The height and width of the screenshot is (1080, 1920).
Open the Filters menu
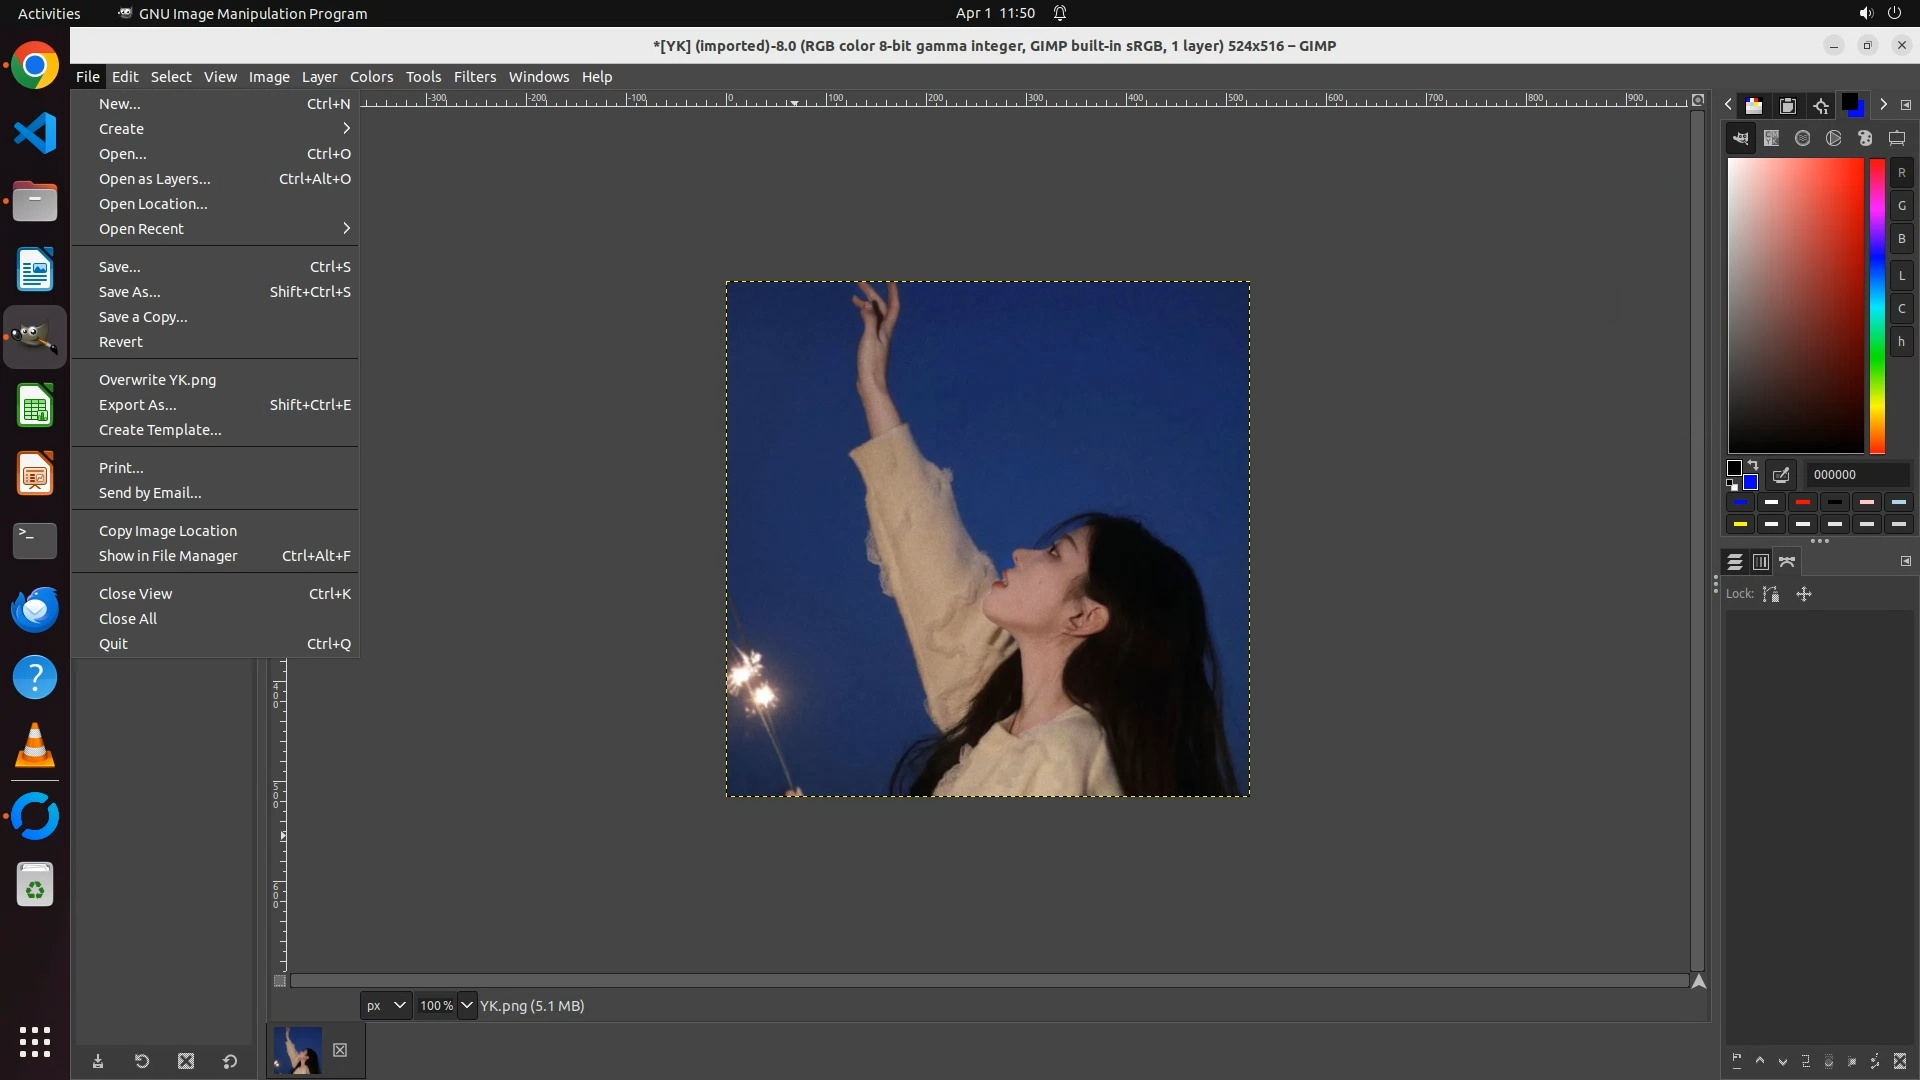474,77
